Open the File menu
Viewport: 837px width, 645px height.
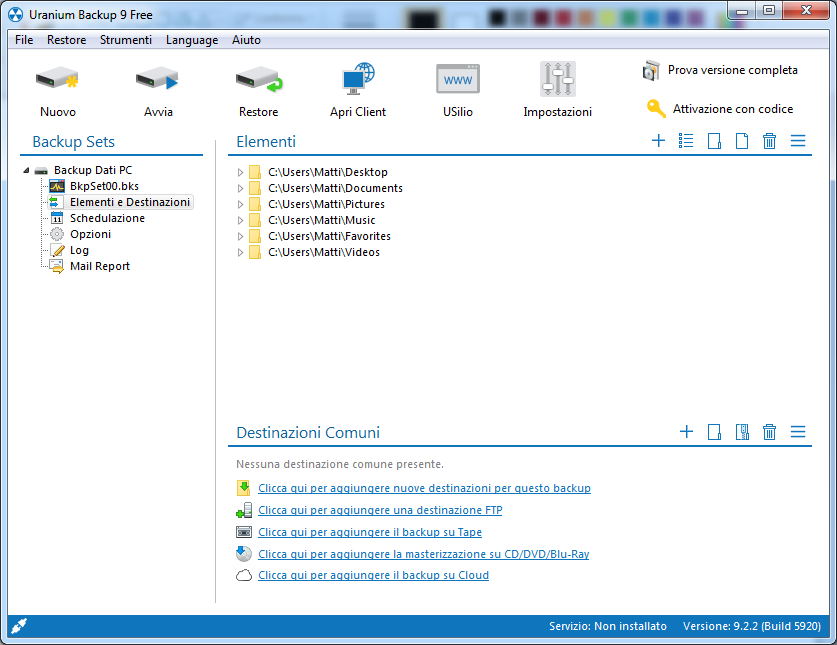point(24,40)
